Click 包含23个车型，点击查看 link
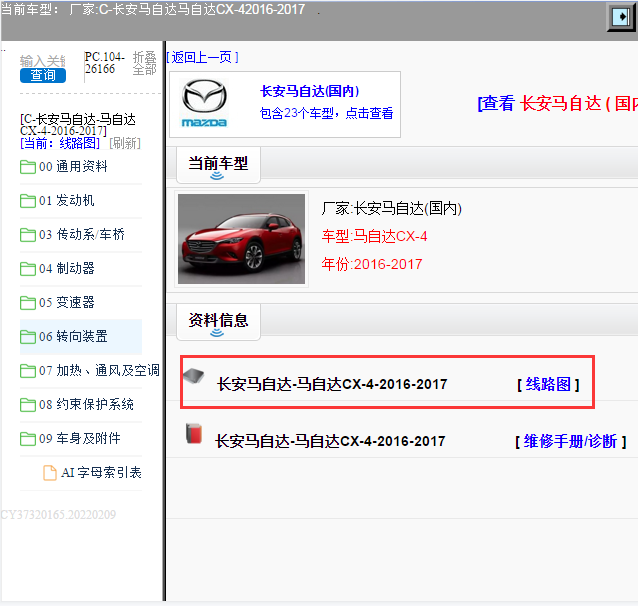This screenshot has width=638, height=606. [x=326, y=113]
